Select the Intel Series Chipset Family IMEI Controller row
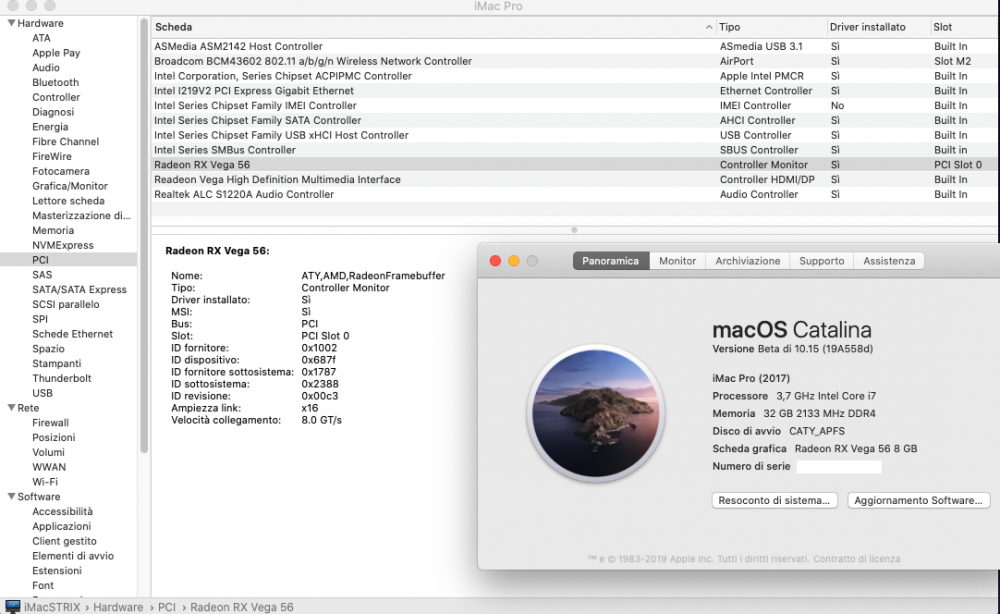The width and height of the screenshot is (1000, 614). pyautogui.click(x=574, y=105)
